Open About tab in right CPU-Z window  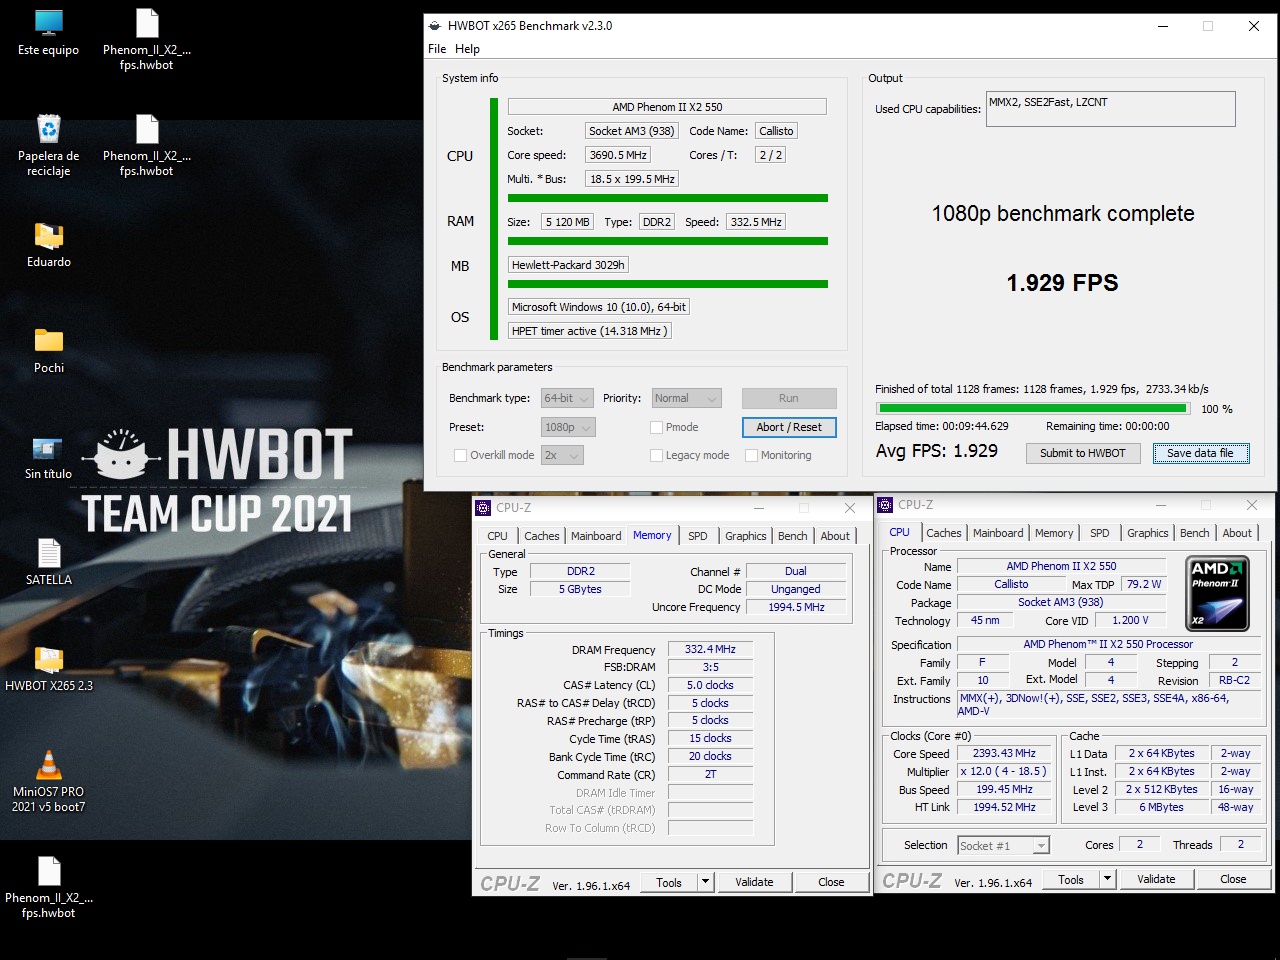(1237, 533)
